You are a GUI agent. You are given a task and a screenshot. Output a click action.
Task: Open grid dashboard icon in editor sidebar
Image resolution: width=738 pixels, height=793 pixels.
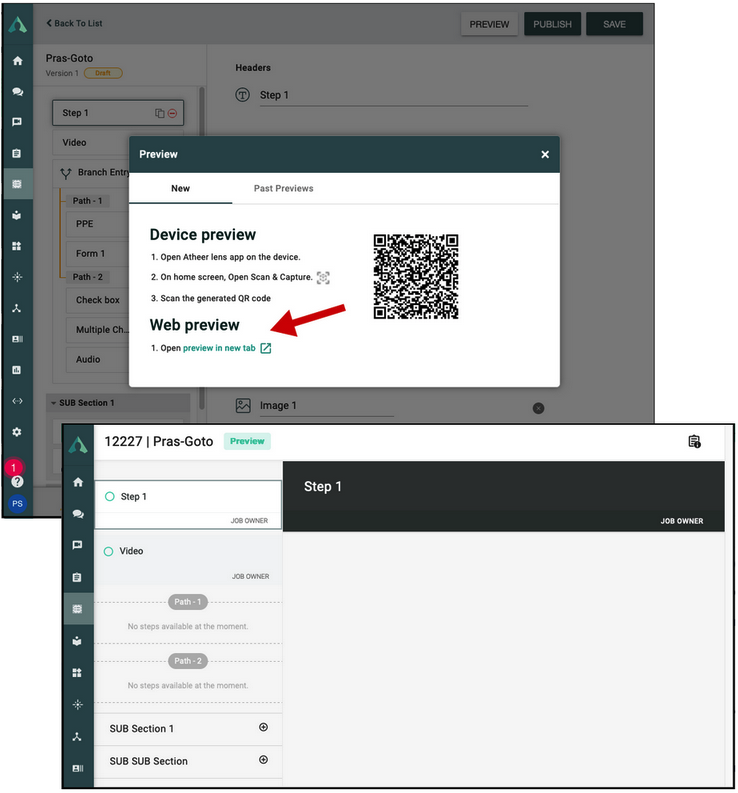(17, 246)
